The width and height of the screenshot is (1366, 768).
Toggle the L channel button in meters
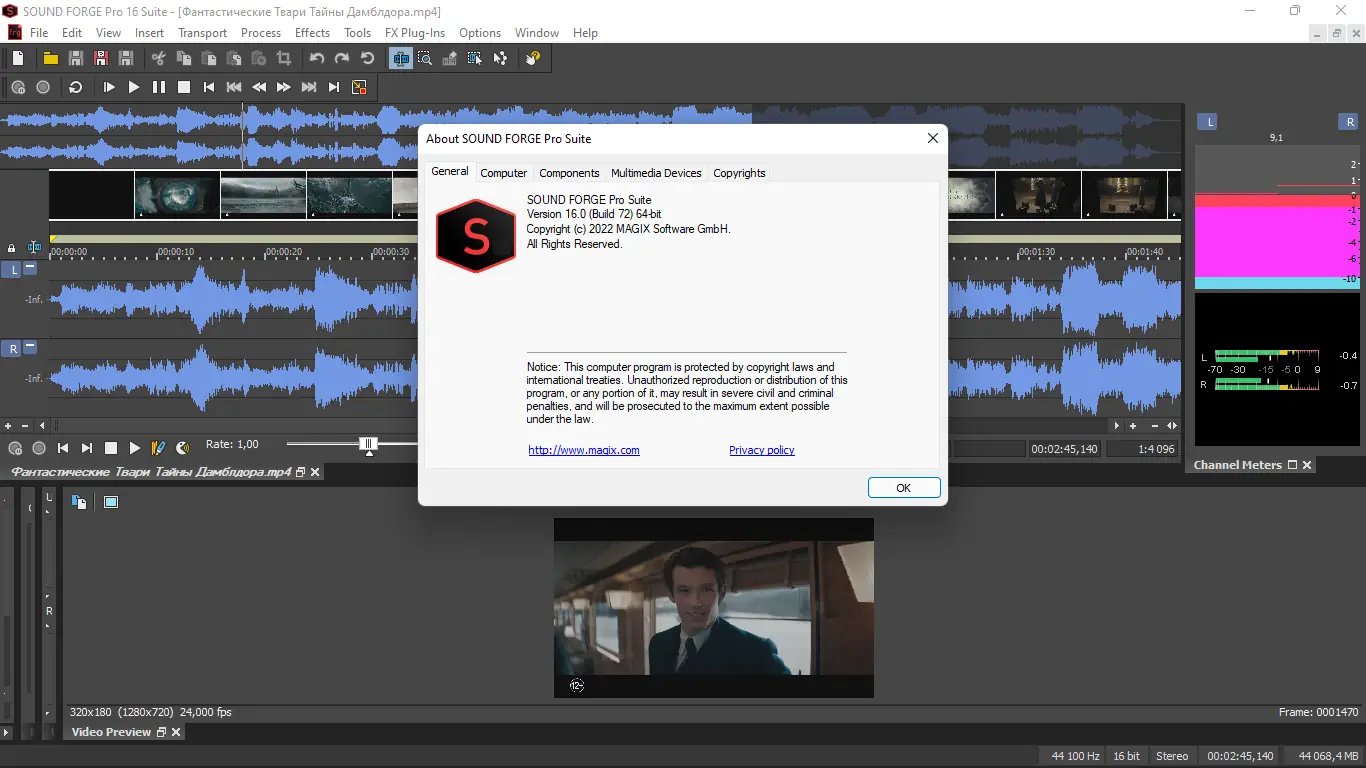[1209, 122]
